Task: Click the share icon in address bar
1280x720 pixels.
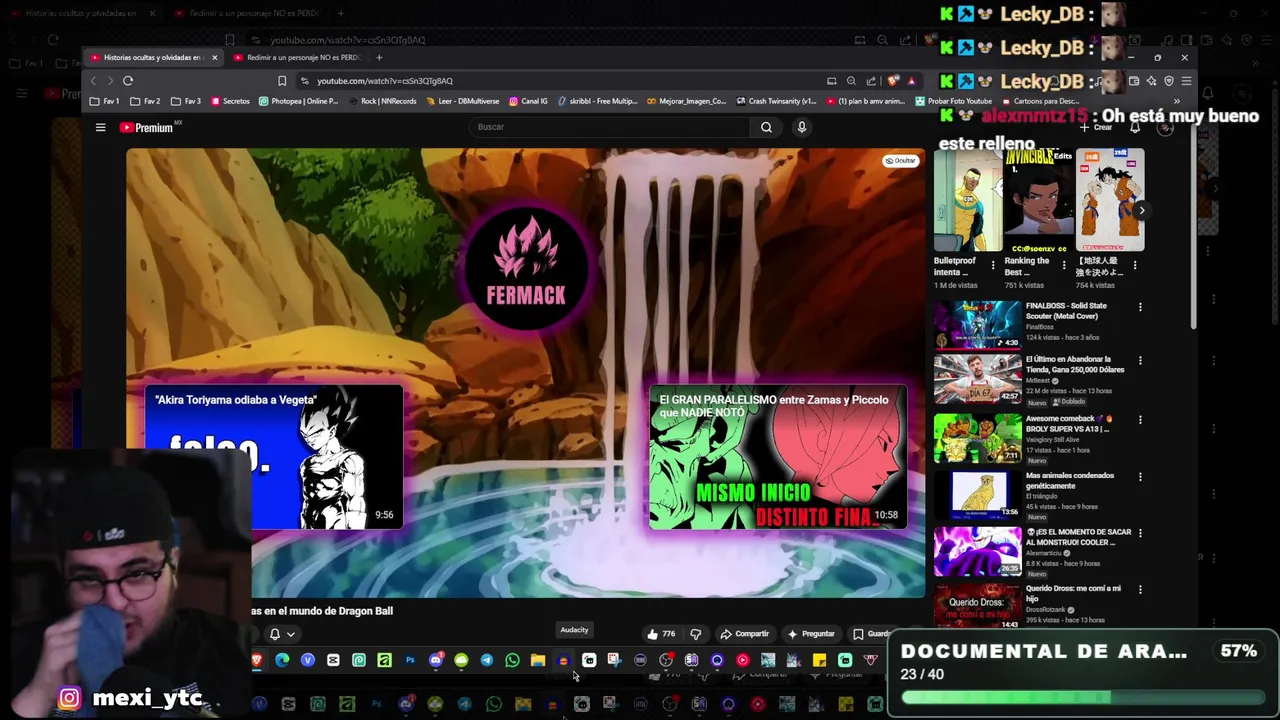Action: tap(871, 81)
